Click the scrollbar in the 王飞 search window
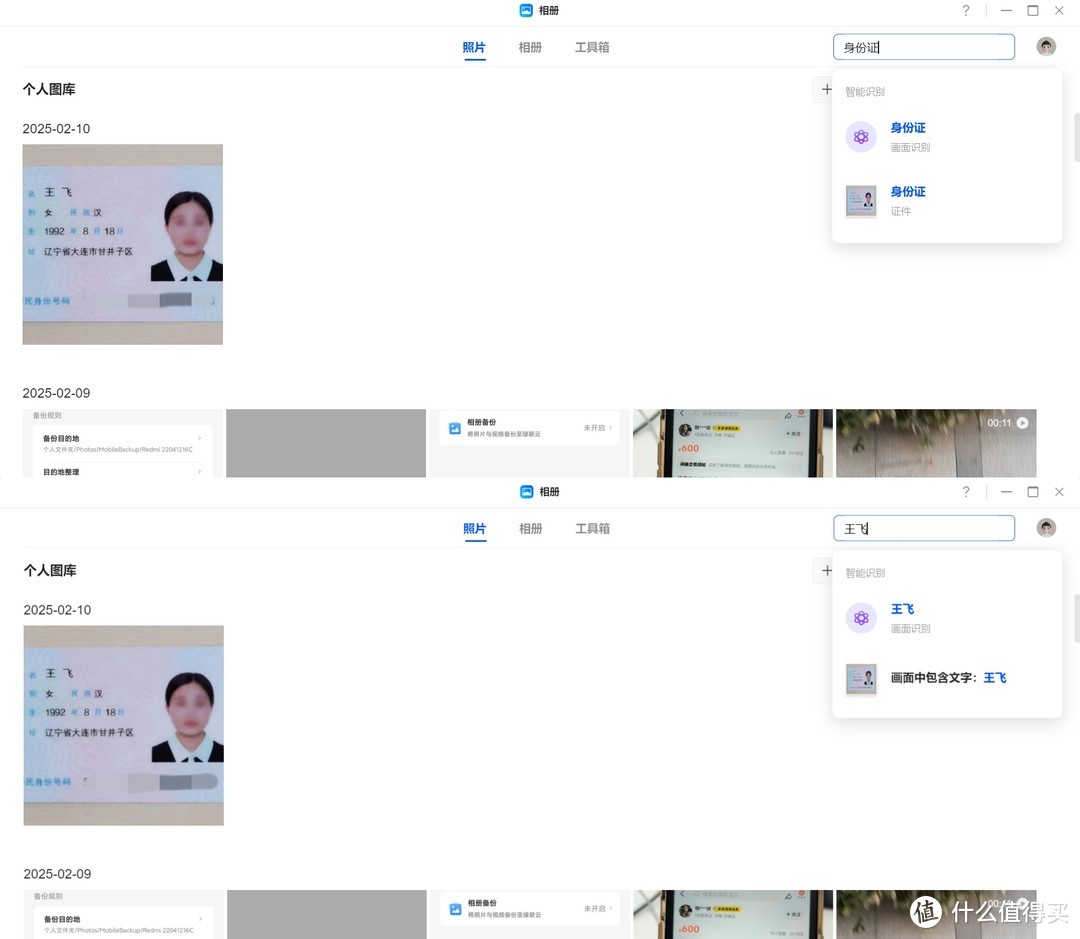The width and height of the screenshot is (1080, 939). click(1077, 618)
